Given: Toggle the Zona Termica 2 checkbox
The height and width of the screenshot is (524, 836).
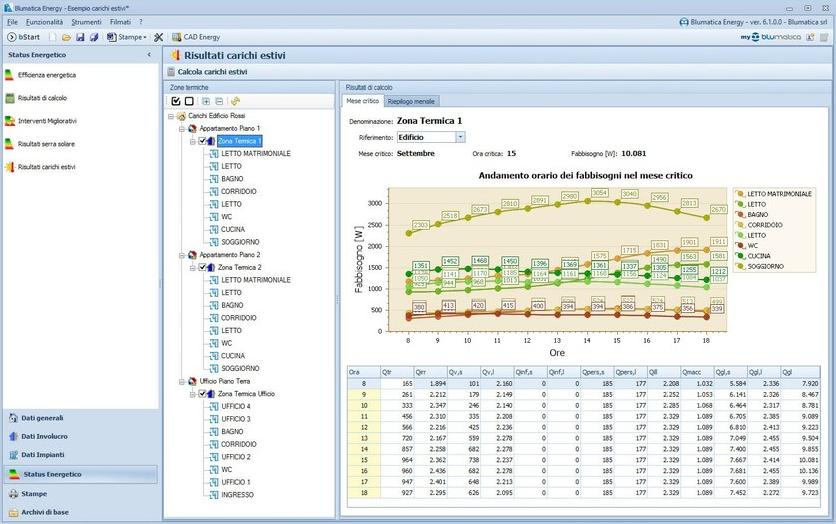Looking at the screenshot, I should click(203, 267).
